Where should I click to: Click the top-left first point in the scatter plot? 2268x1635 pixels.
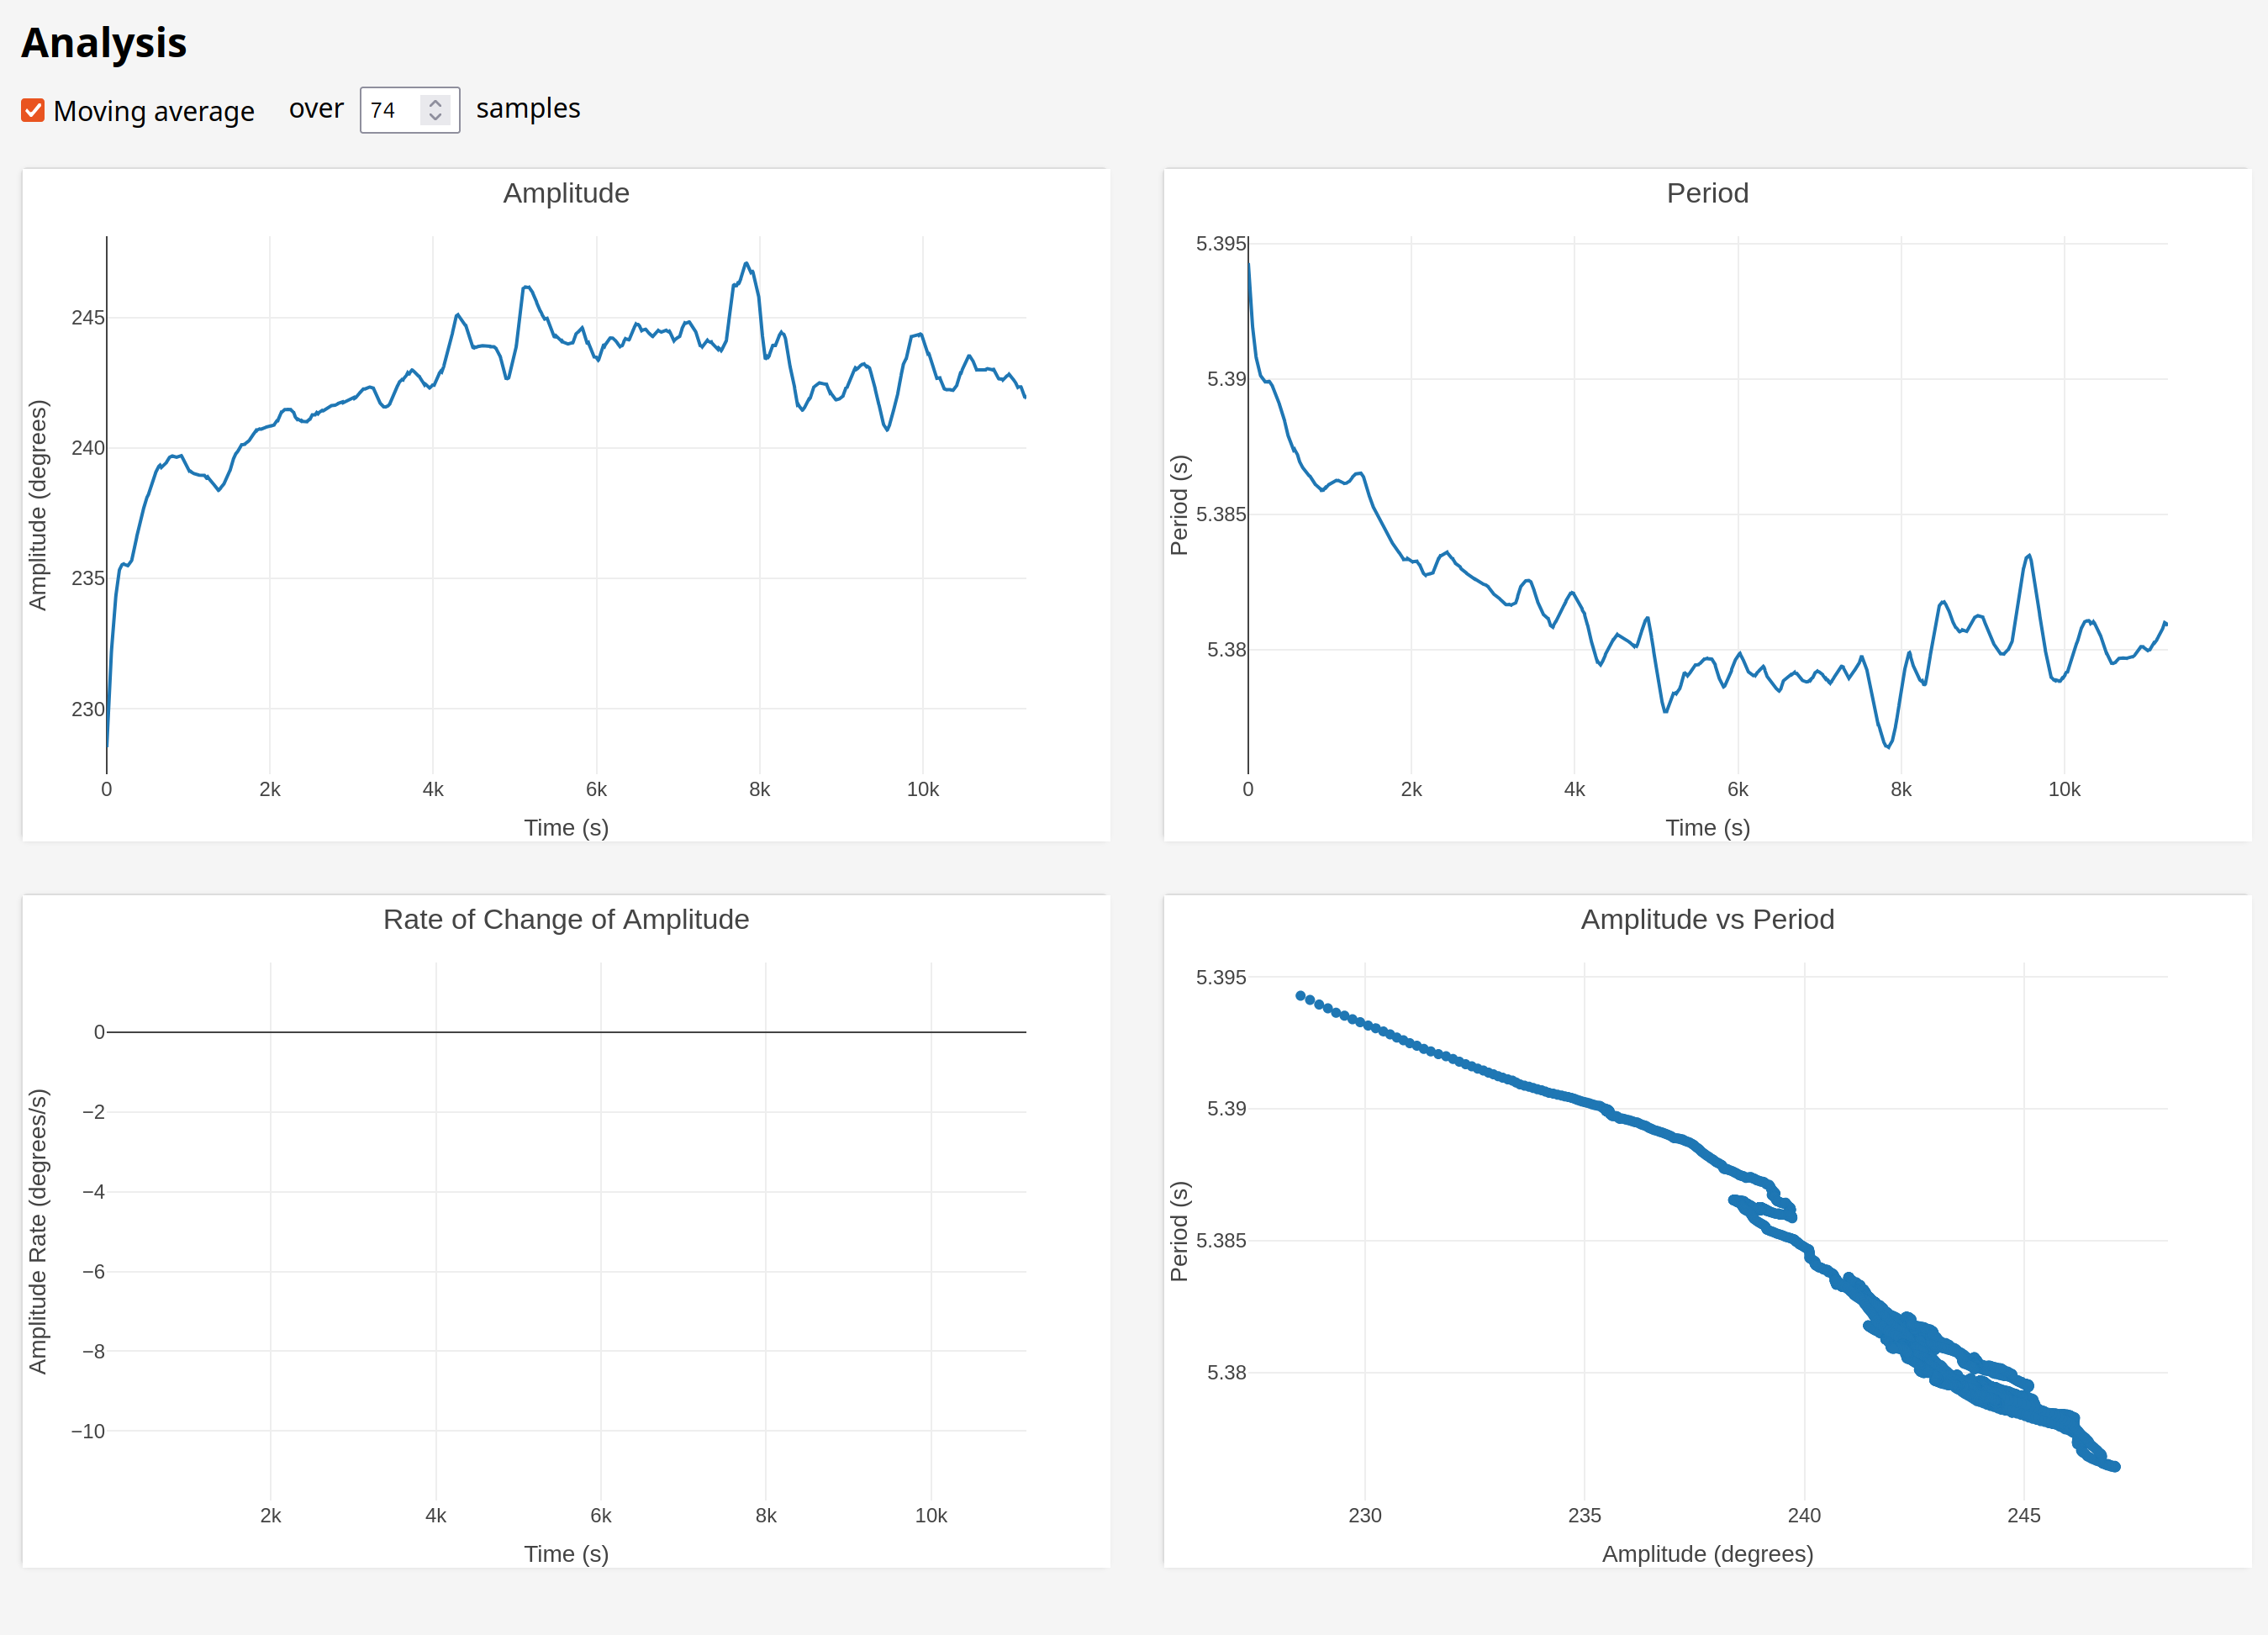[x=1300, y=996]
